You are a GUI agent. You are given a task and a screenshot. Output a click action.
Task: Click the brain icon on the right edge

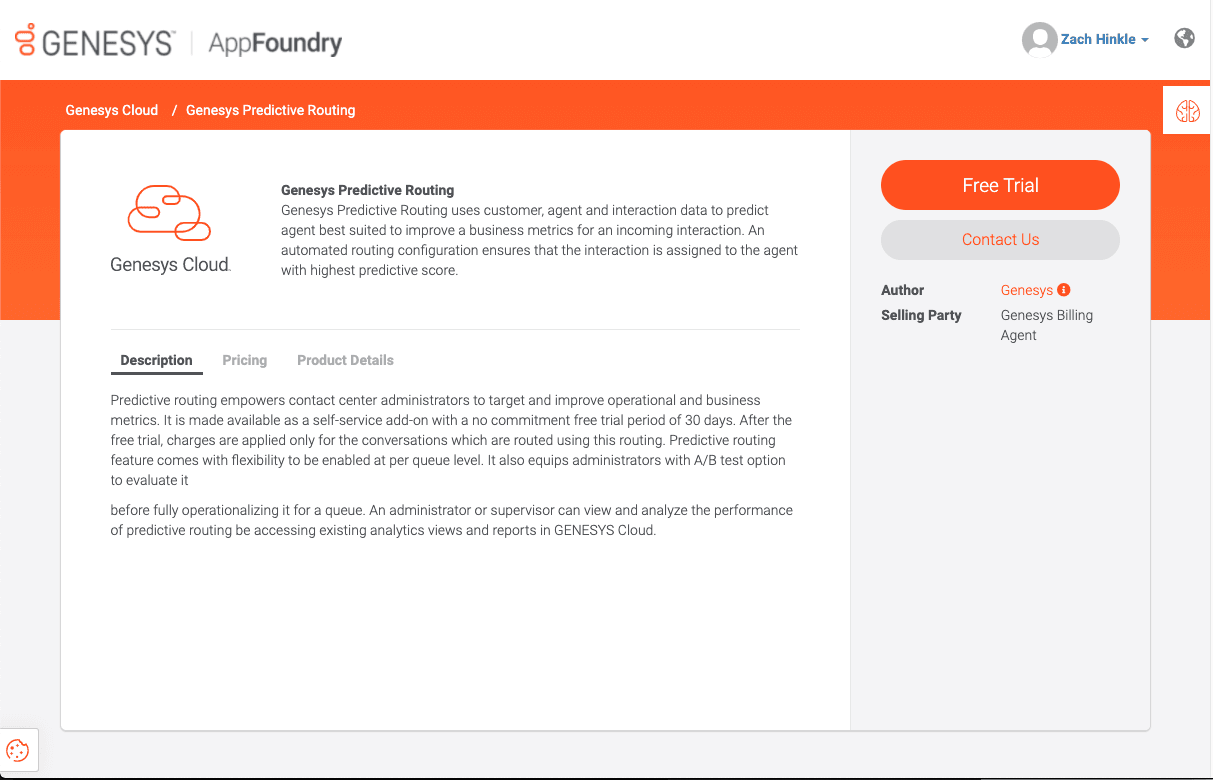(1186, 110)
